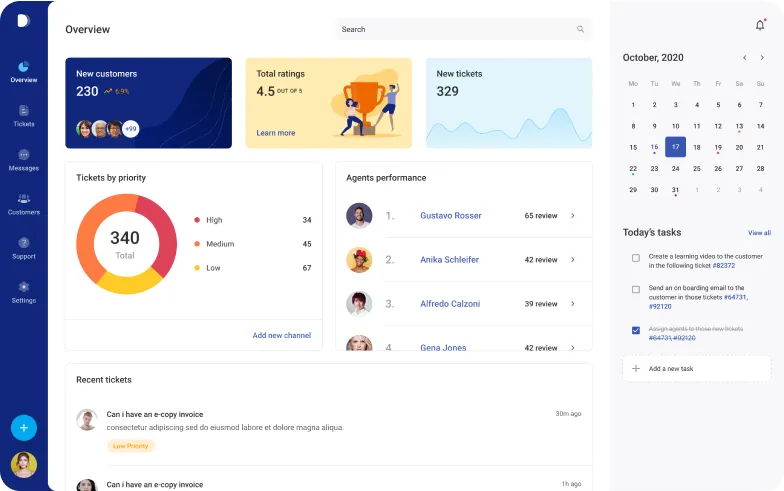Click Alfredo Calzoni's avatar

coord(359,304)
